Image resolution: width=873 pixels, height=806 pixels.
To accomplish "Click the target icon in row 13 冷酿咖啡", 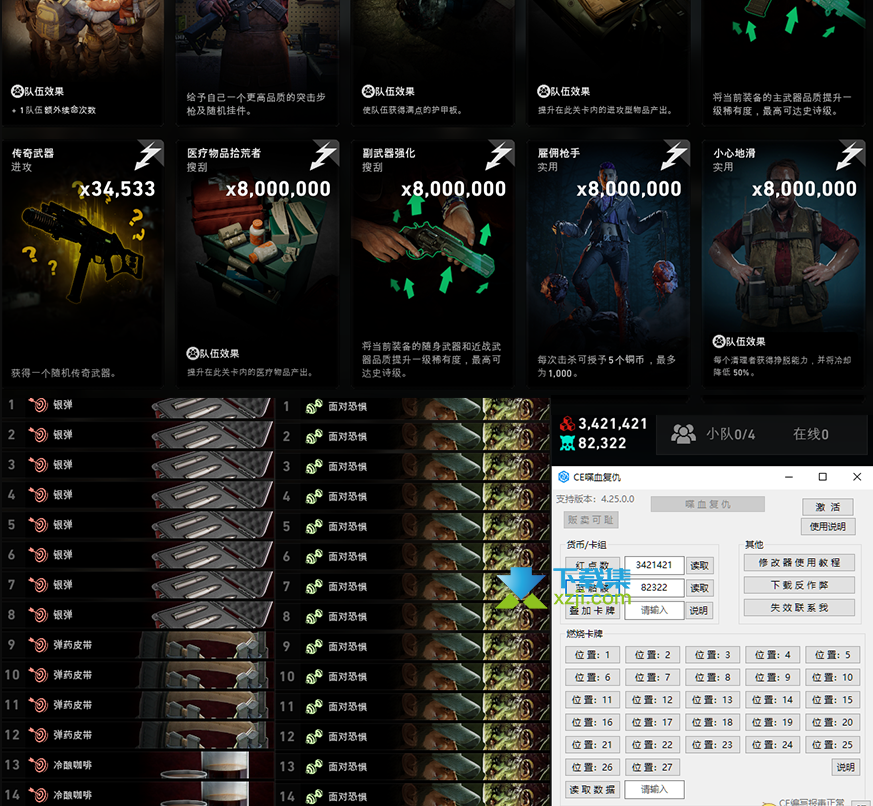I will [38, 765].
